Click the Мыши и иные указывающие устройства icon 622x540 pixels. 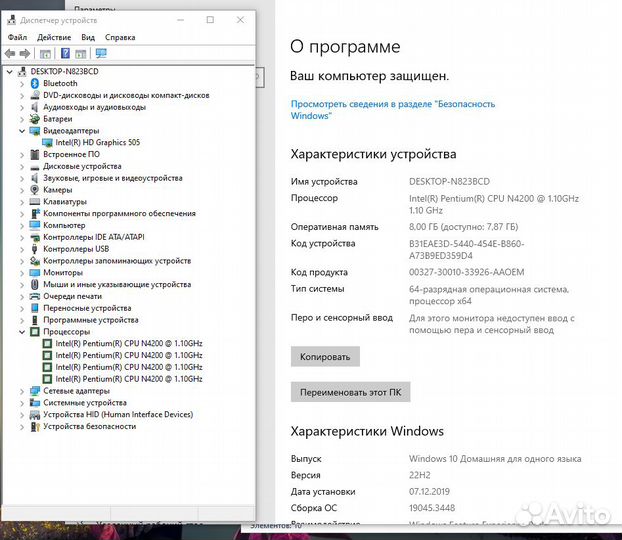[x=35, y=284]
